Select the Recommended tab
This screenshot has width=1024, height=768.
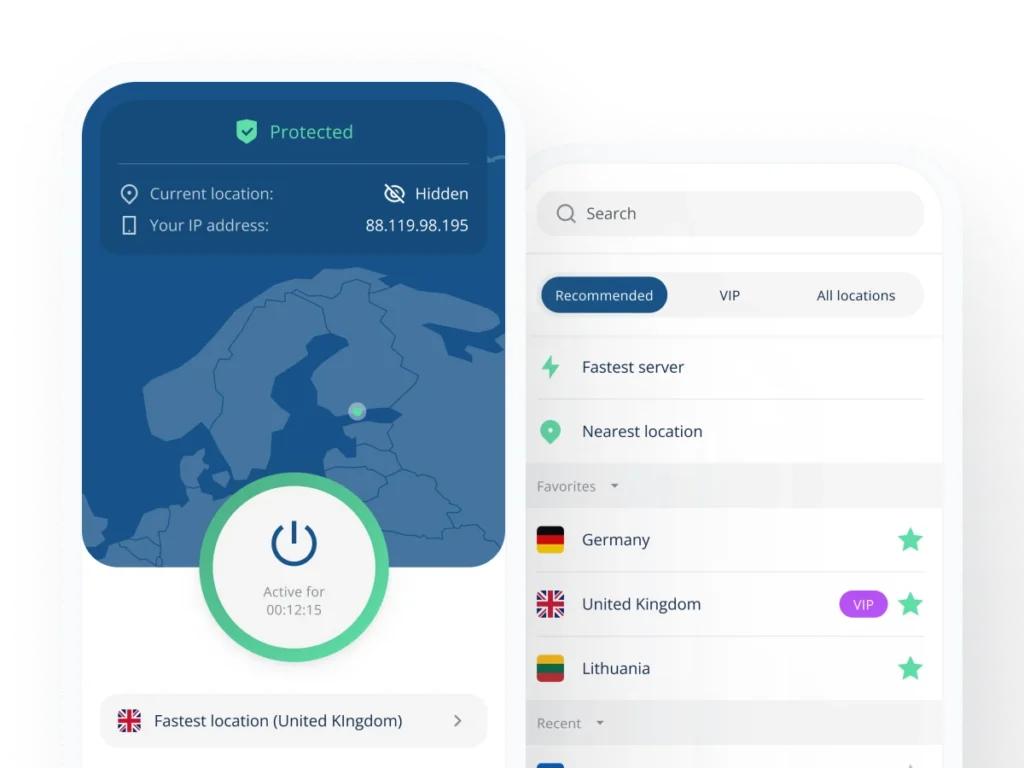click(604, 295)
